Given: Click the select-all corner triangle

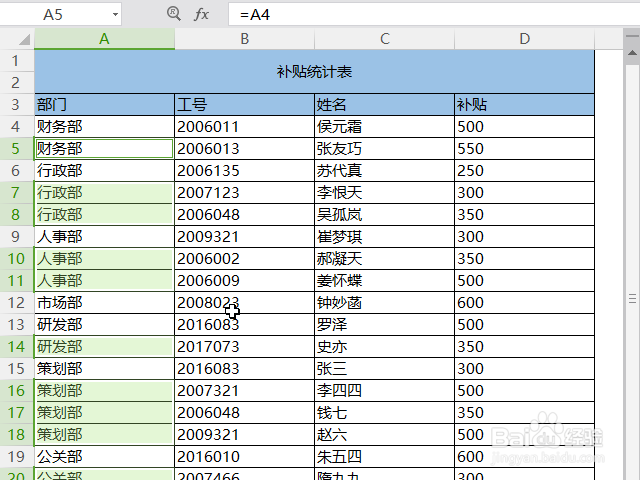Looking at the screenshot, I should (24, 39).
